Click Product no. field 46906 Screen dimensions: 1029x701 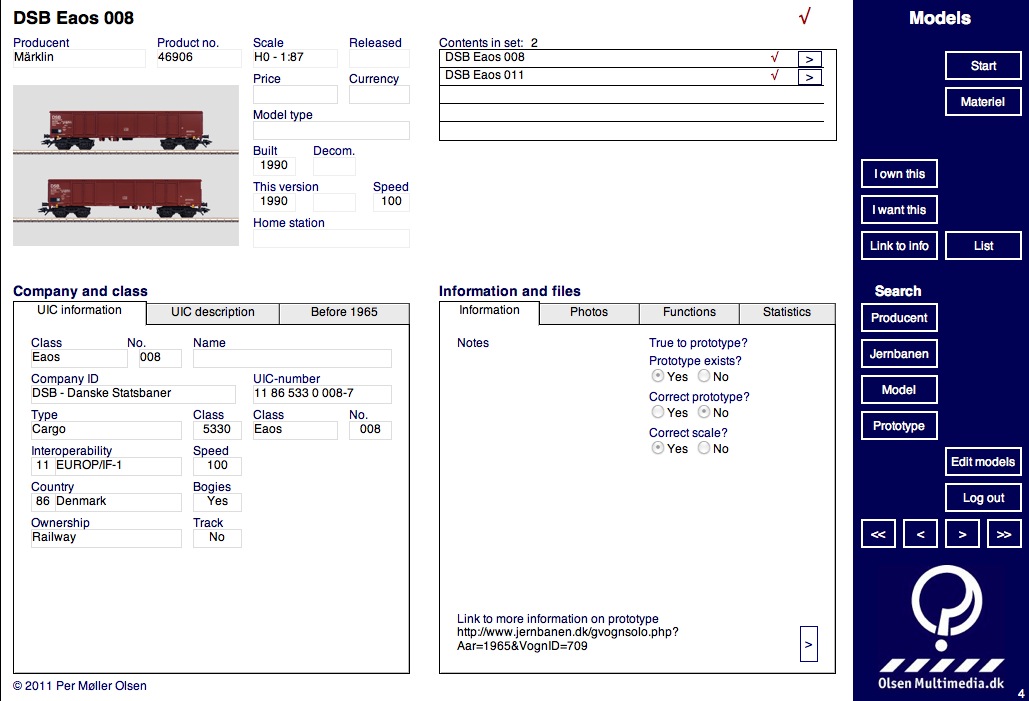click(199, 58)
